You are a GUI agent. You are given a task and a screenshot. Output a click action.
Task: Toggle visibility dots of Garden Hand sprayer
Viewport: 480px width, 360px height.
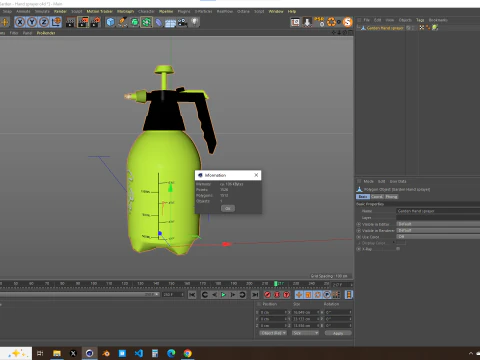click(x=413, y=28)
